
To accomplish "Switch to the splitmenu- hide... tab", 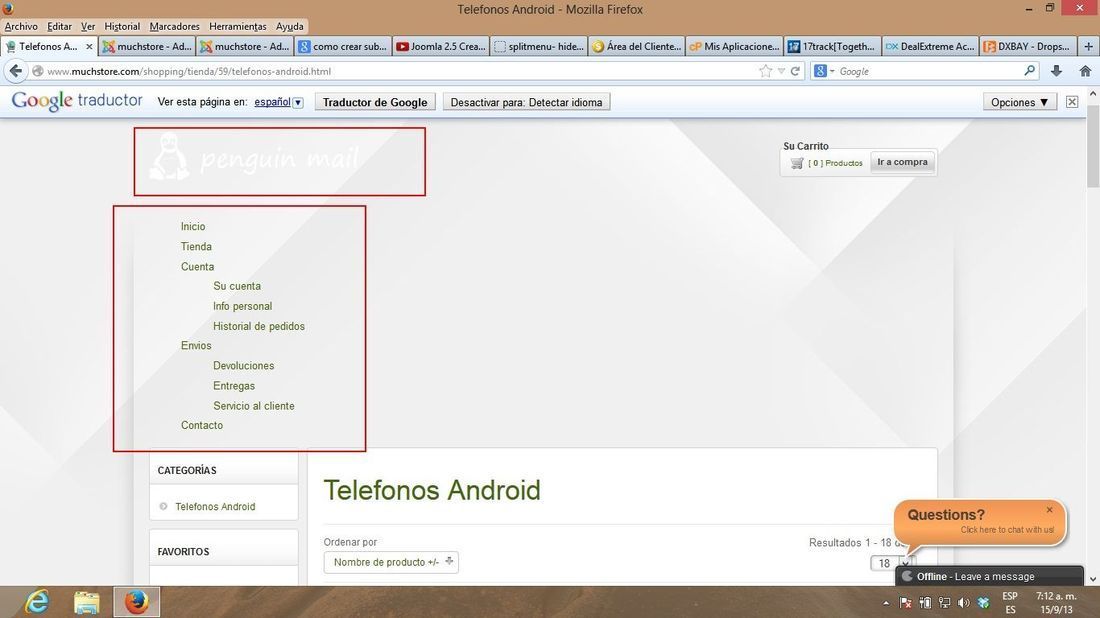I will pyautogui.click(x=539, y=46).
